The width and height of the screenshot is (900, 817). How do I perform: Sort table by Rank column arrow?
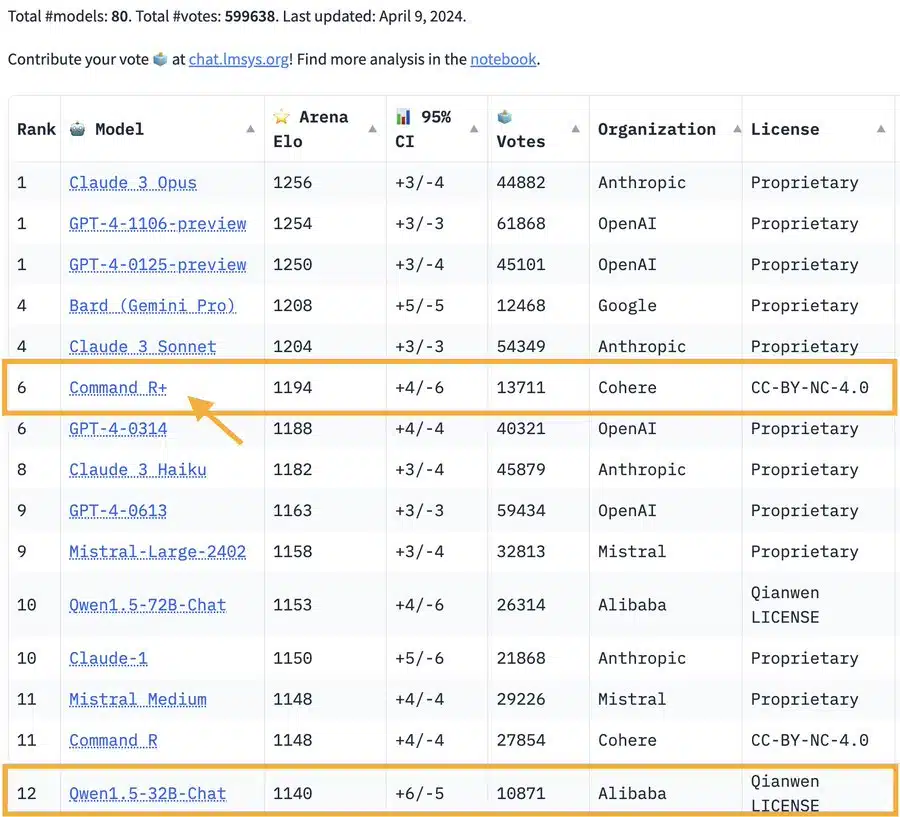coord(54,129)
